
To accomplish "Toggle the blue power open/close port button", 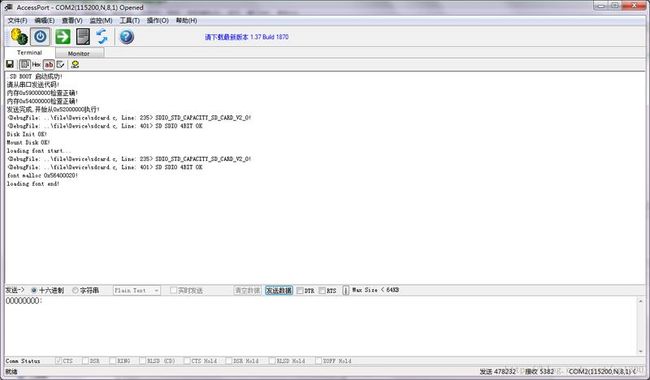I will click(40, 36).
